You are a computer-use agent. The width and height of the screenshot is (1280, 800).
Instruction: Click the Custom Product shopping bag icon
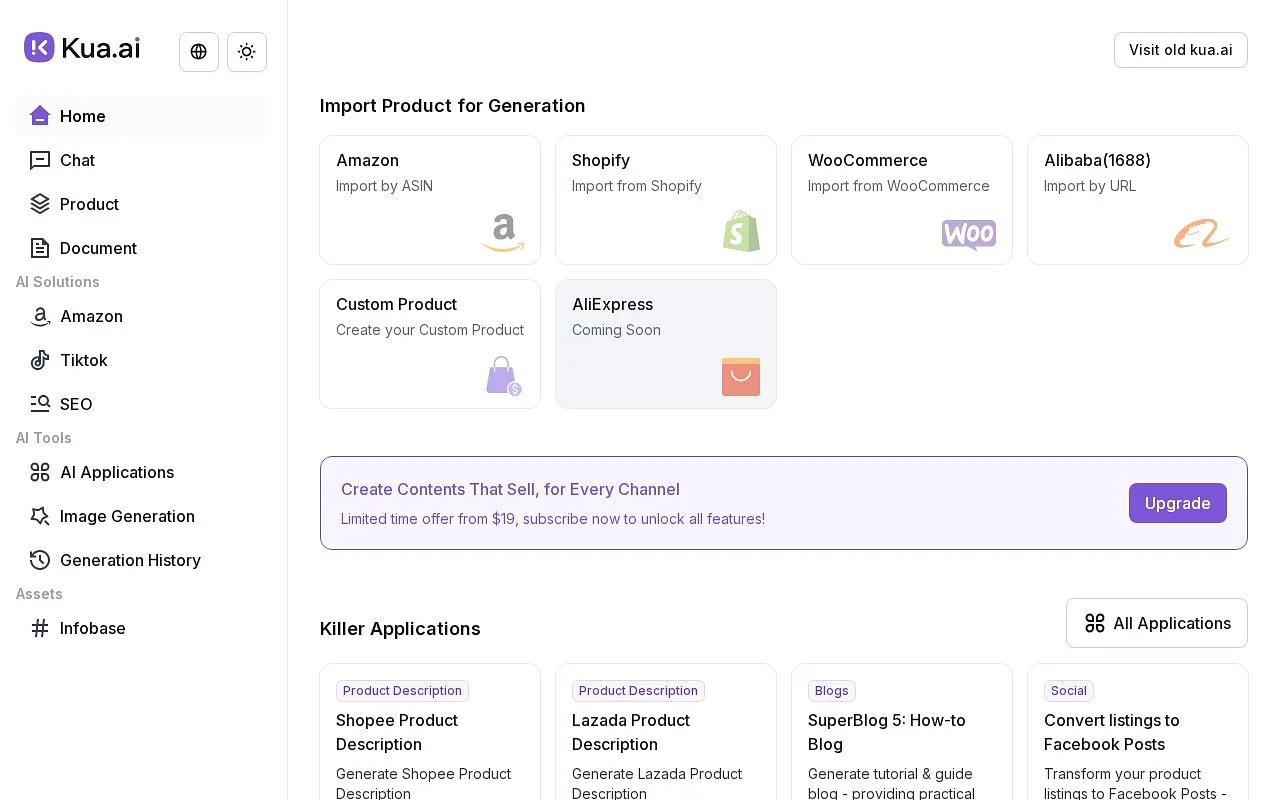[504, 376]
